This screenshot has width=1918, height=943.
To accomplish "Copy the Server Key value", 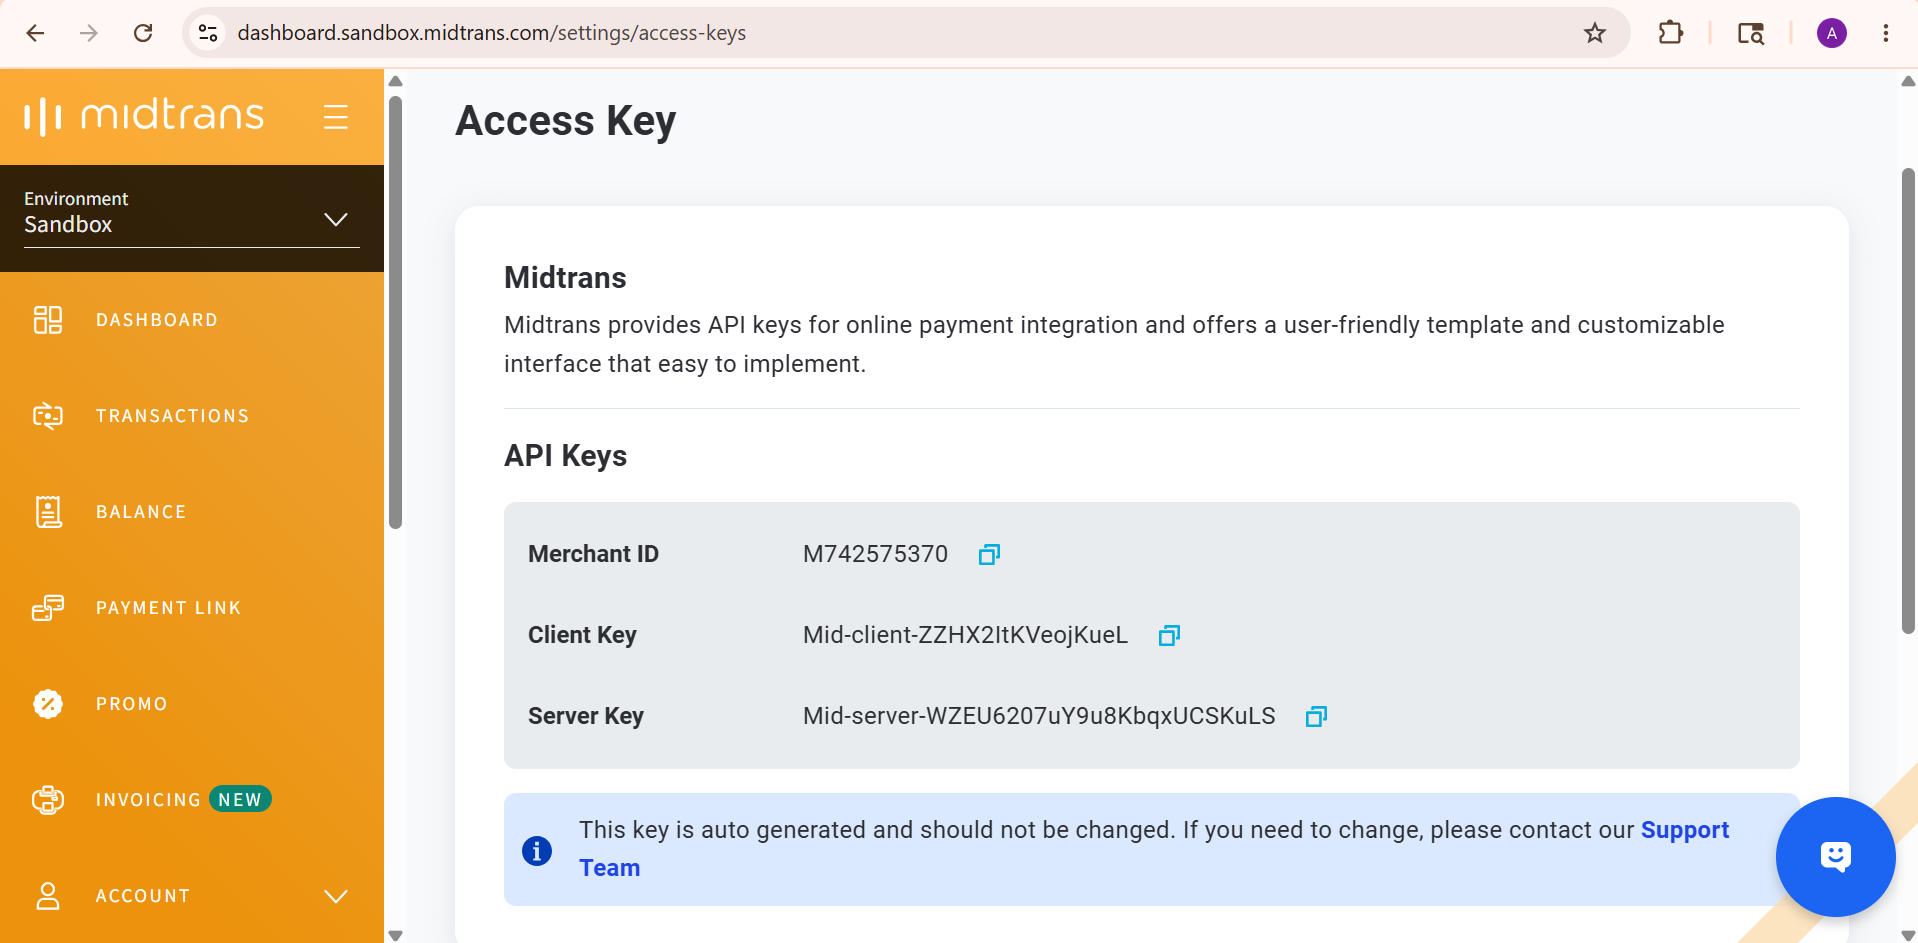I will click(x=1316, y=716).
